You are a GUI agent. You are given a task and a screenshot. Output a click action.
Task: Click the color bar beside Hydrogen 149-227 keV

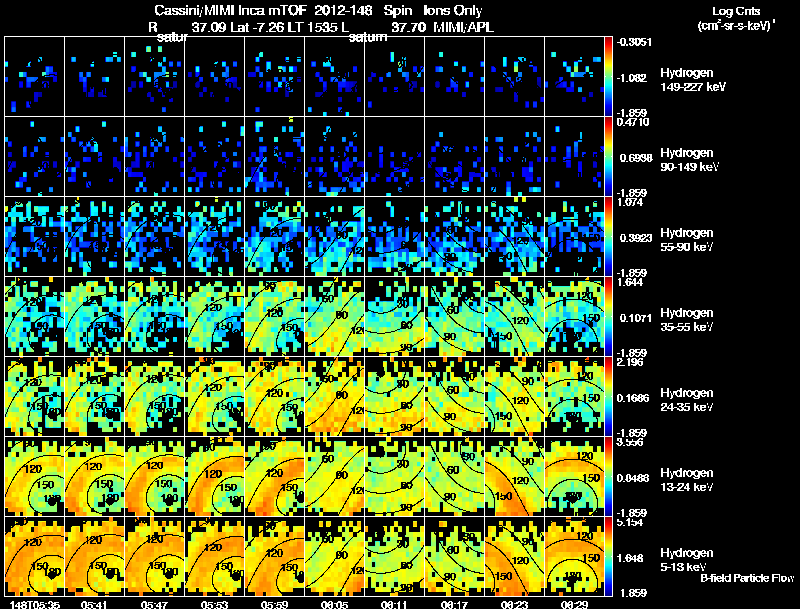pyautogui.click(x=608, y=77)
